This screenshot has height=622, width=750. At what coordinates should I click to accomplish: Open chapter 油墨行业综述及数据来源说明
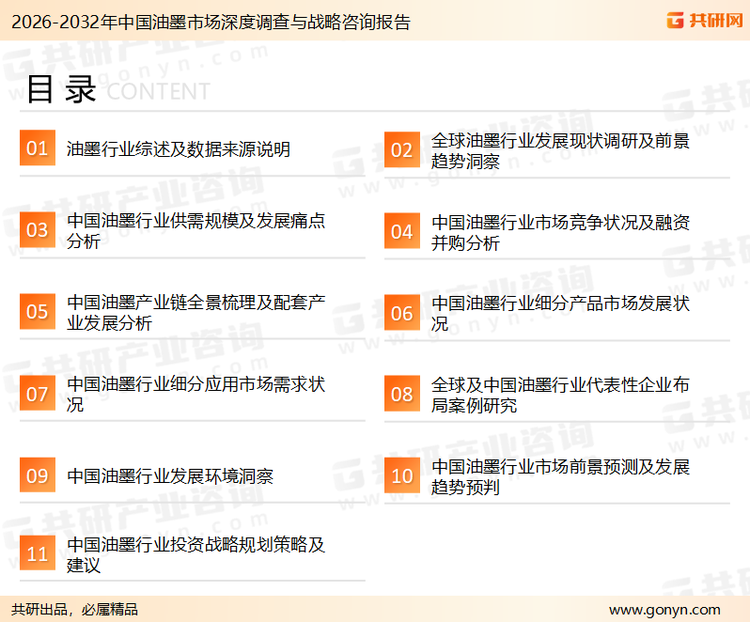tap(178, 149)
